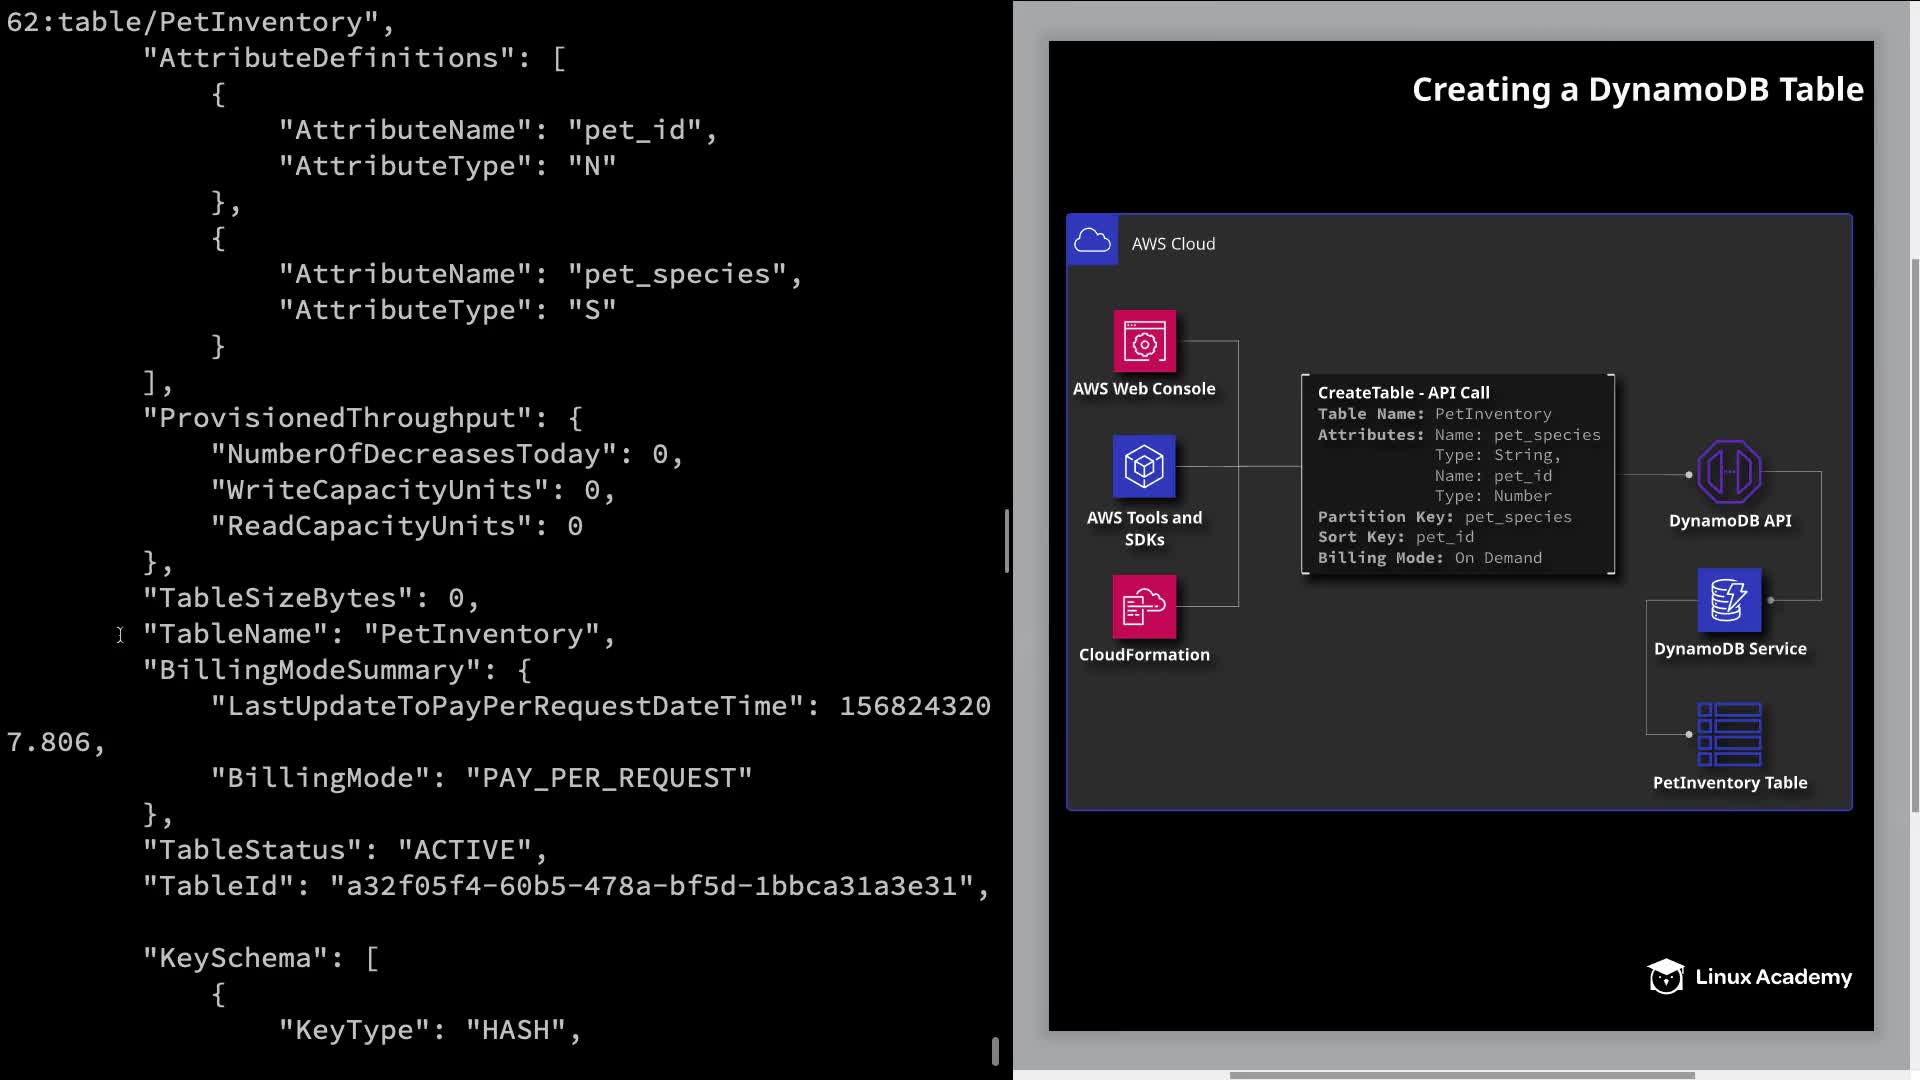Click the "TableName" line in terminal

tap(378, 634)
